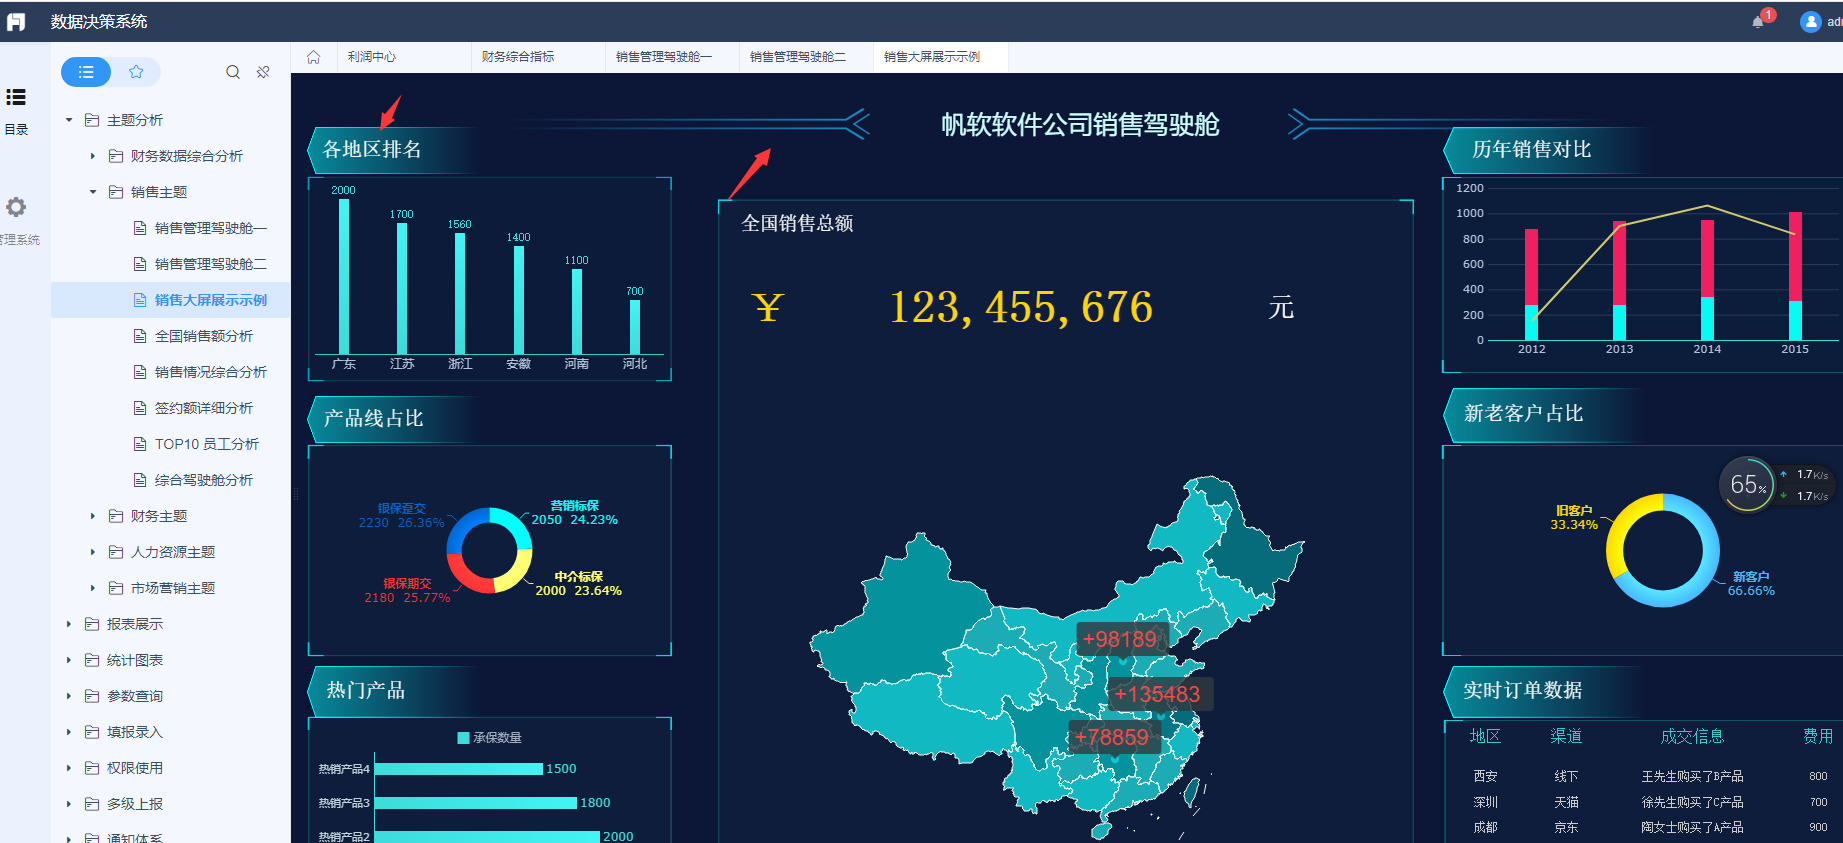Expand the 财务主题 folder

coord(93,516)
